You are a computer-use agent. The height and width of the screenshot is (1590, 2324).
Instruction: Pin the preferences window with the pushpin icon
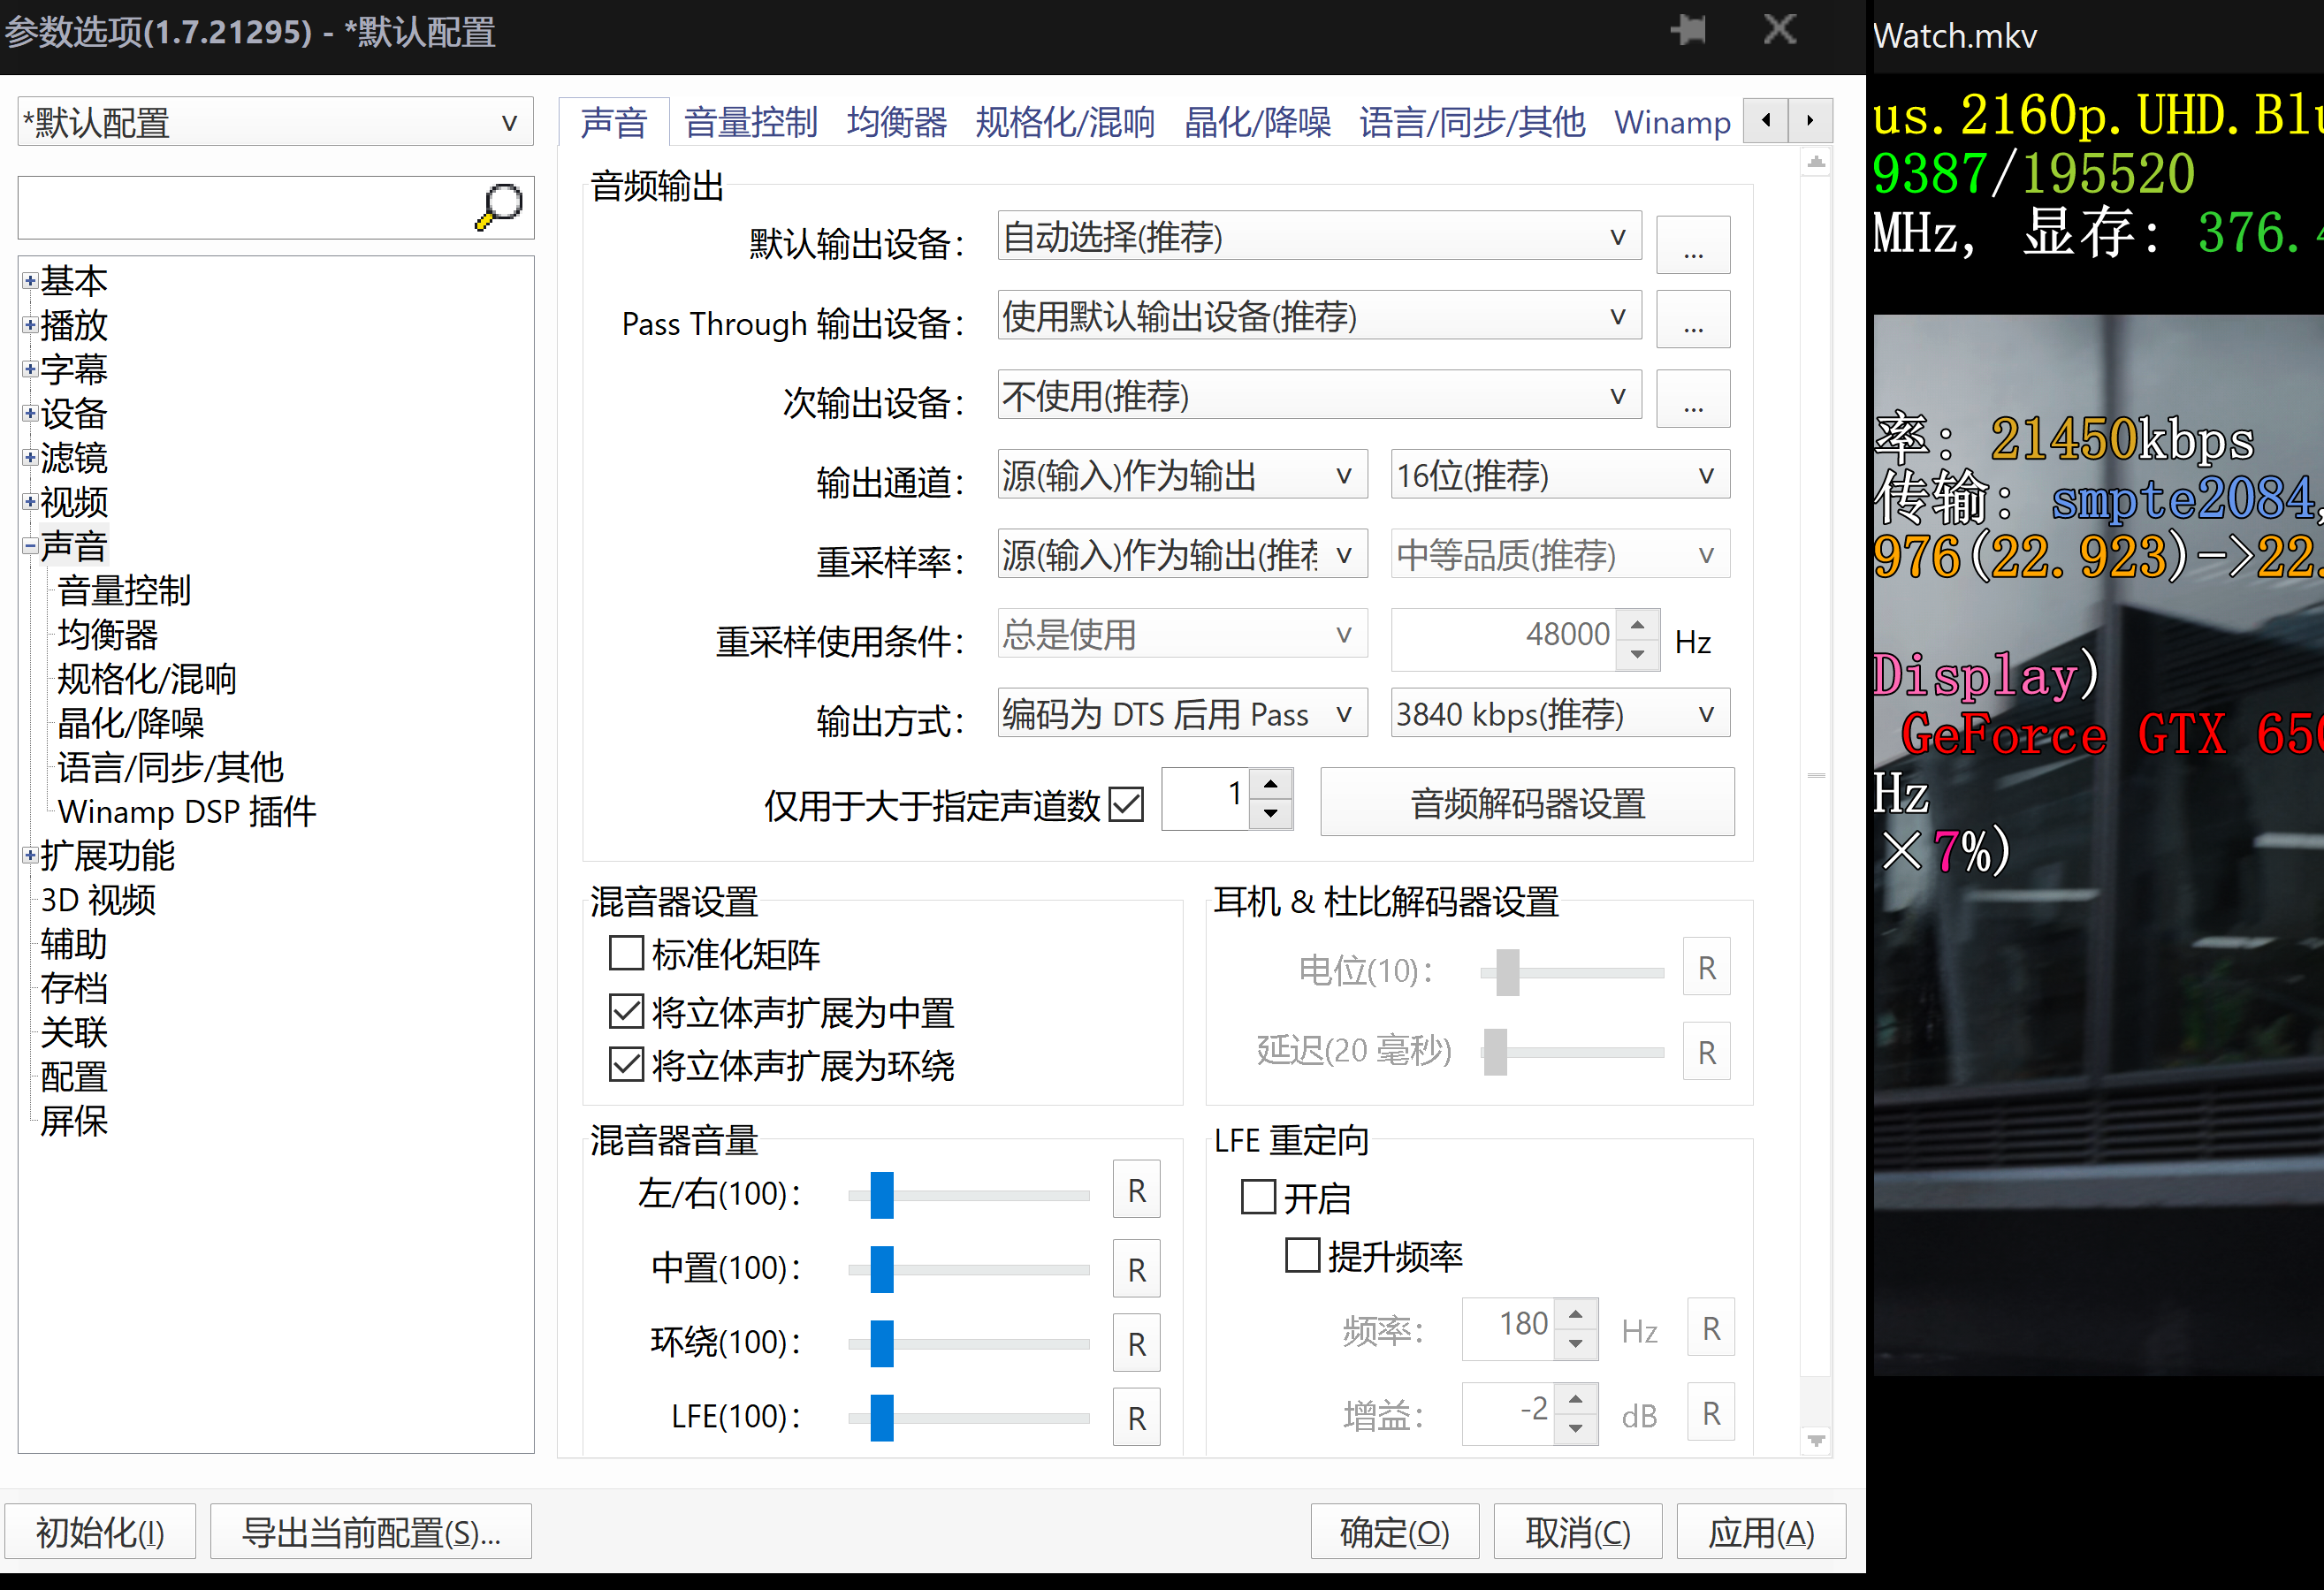click(x=1688, y=29)
